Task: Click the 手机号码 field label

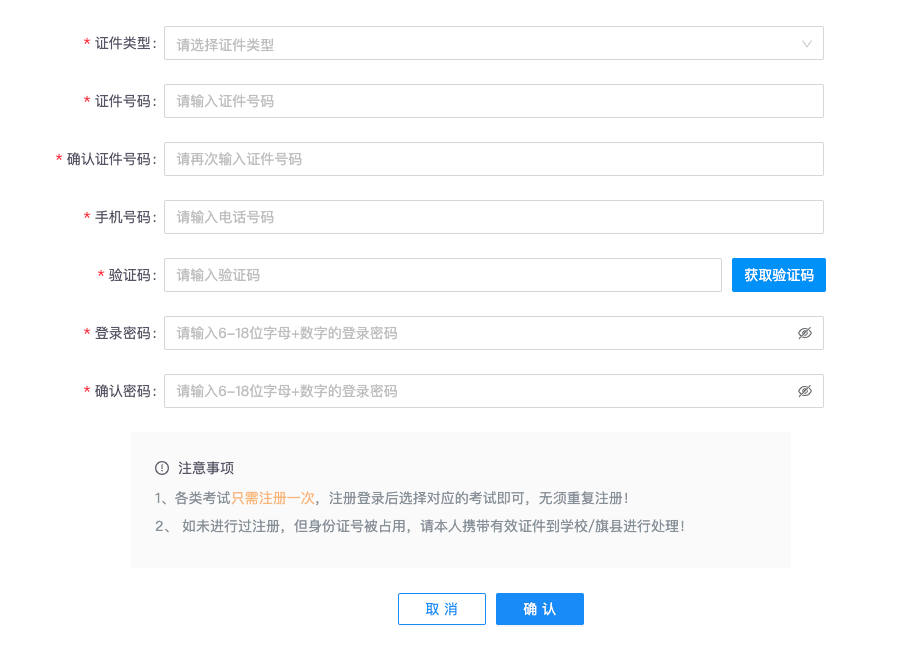Action: pyautogui.click(x=122, y=217)
